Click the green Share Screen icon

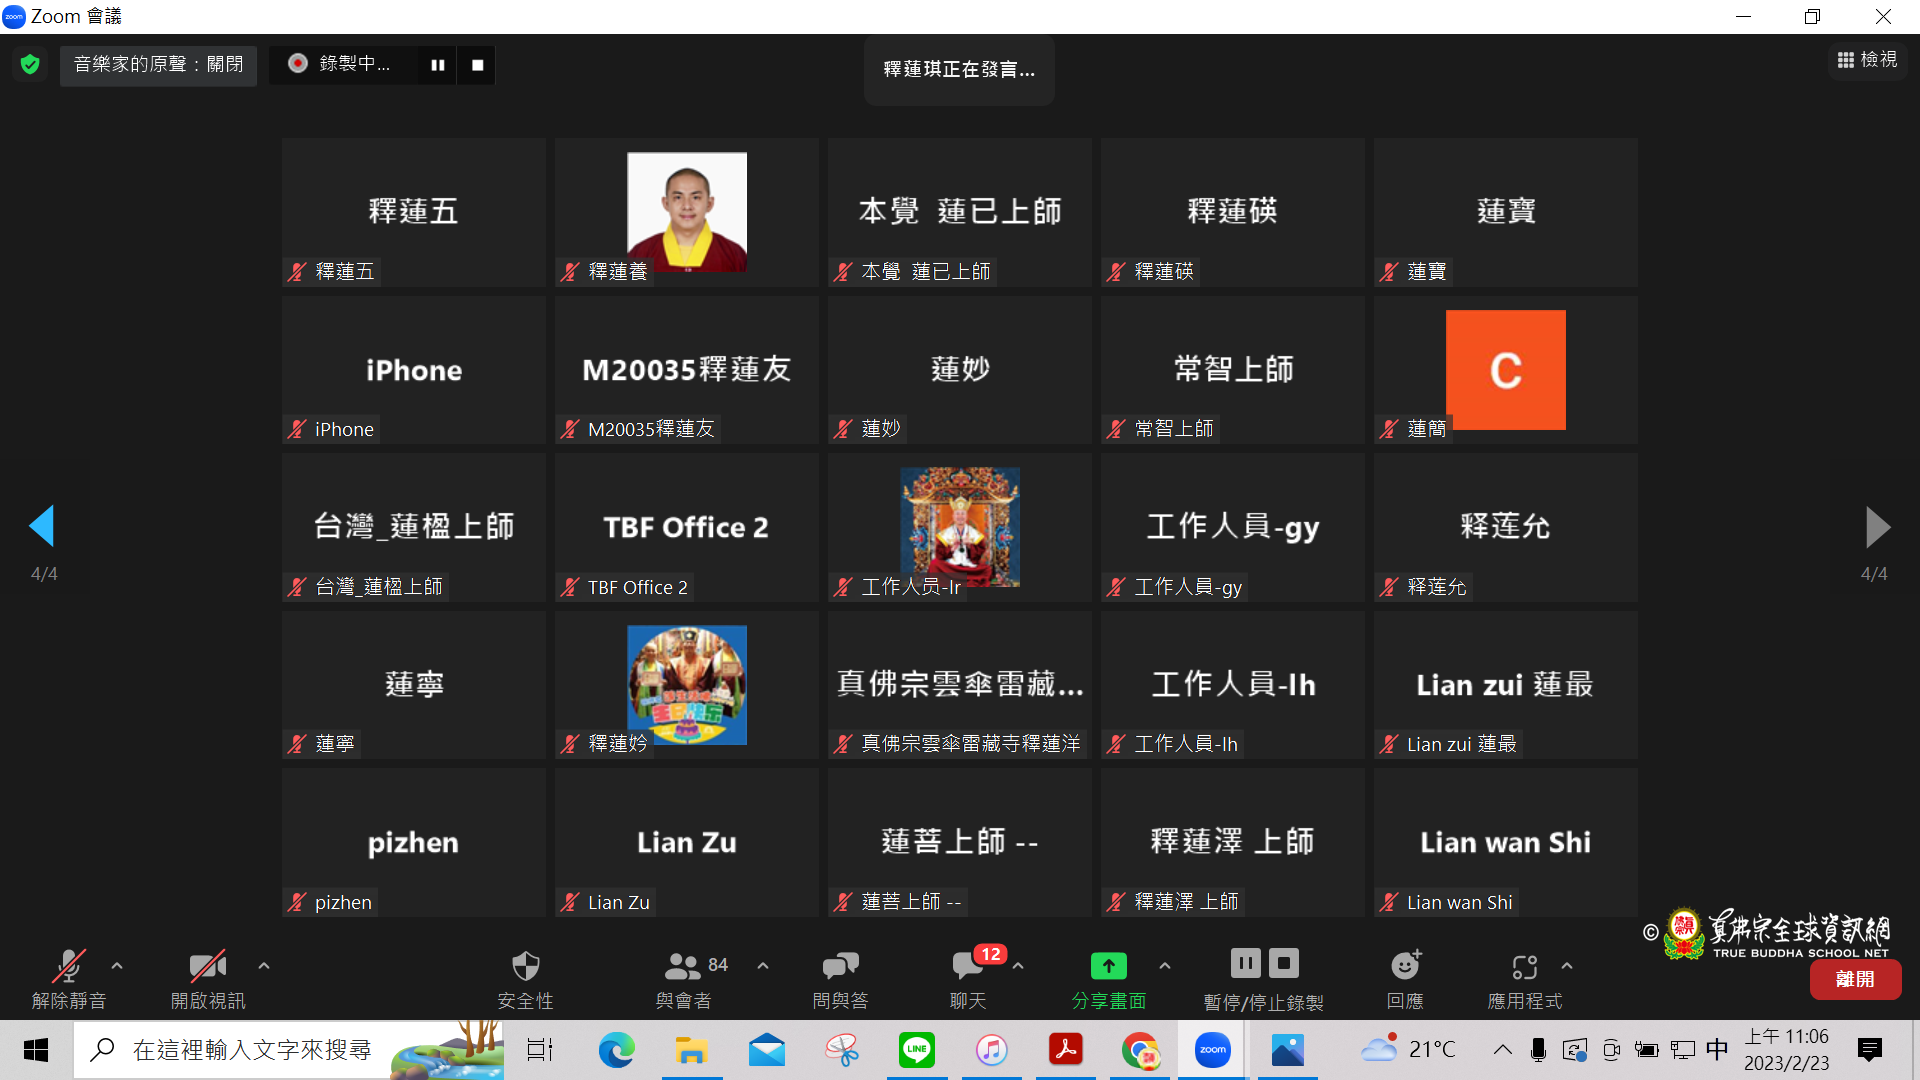[1108, 966]
